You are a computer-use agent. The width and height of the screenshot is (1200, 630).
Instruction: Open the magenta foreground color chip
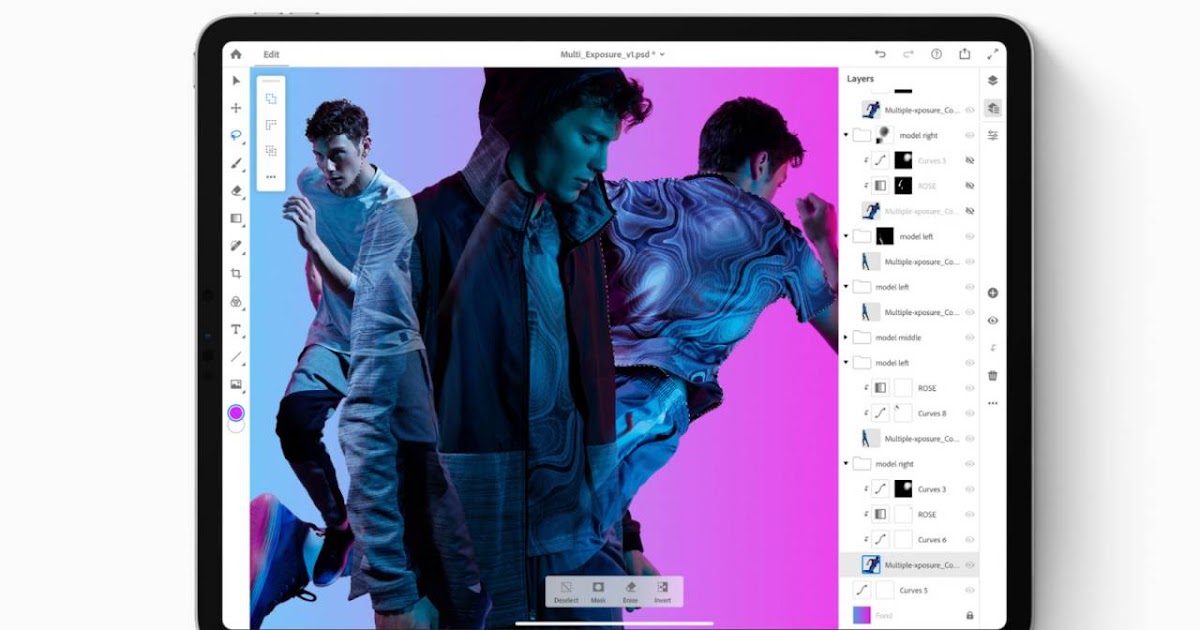(236, 412)
